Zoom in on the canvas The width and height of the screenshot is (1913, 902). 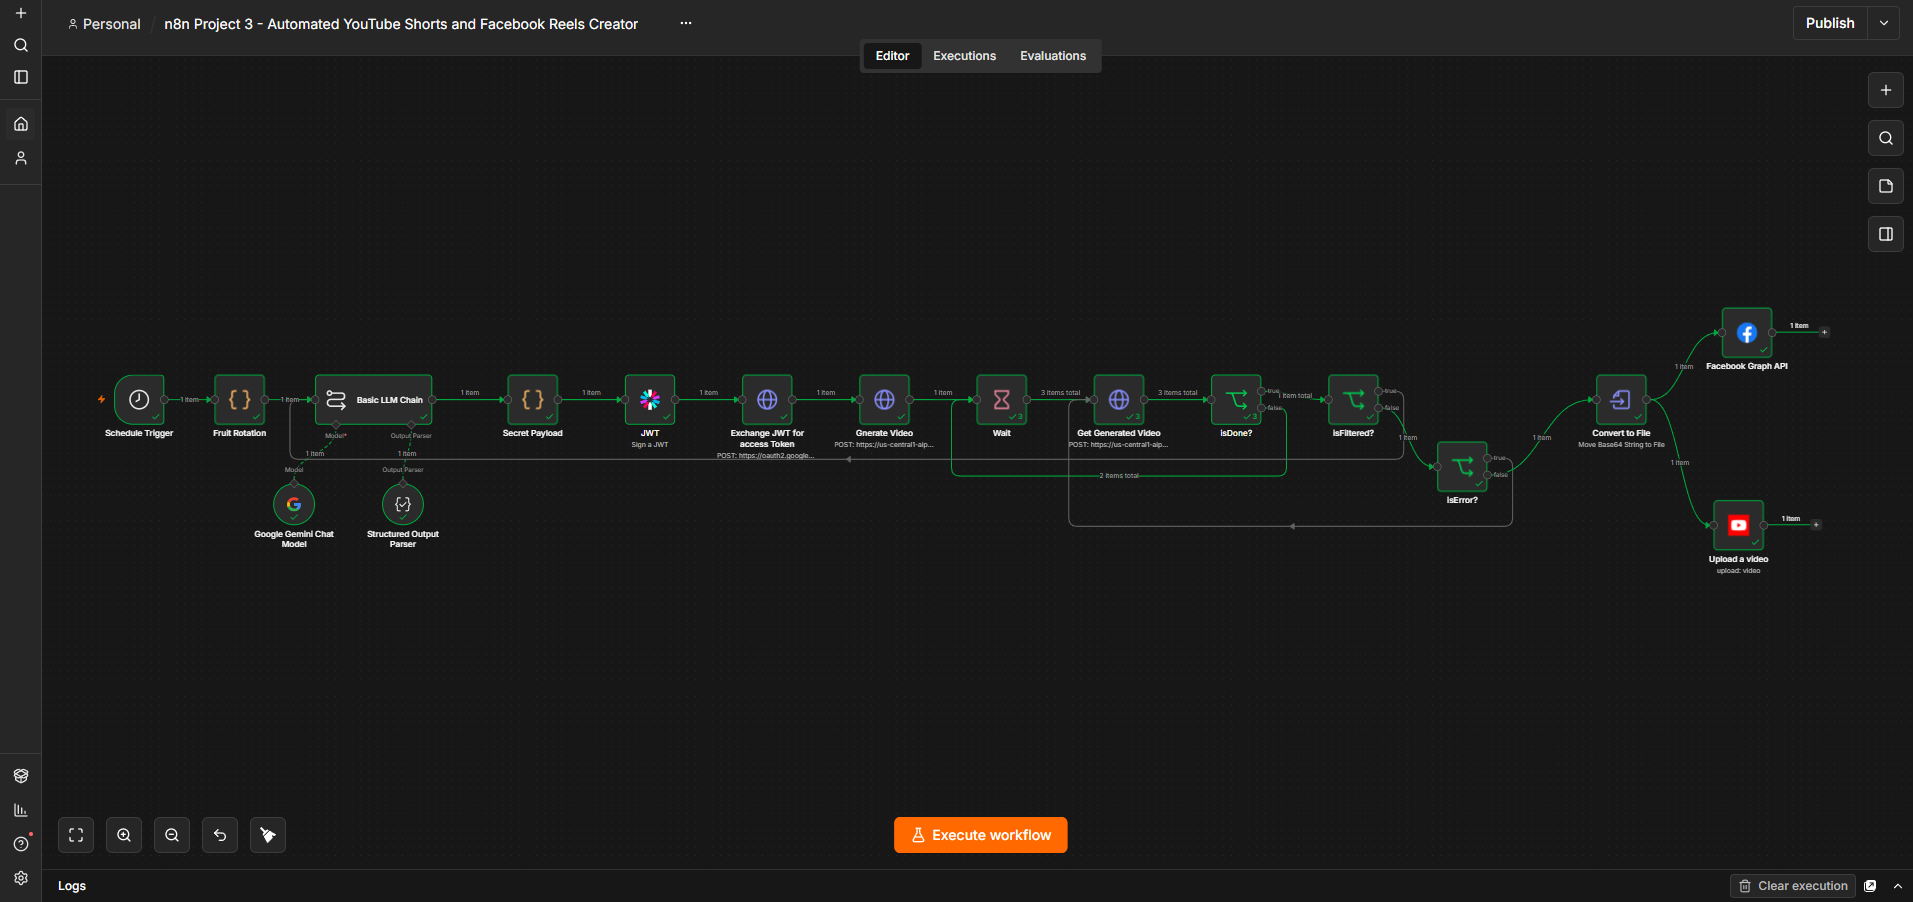tap(124, 835)
